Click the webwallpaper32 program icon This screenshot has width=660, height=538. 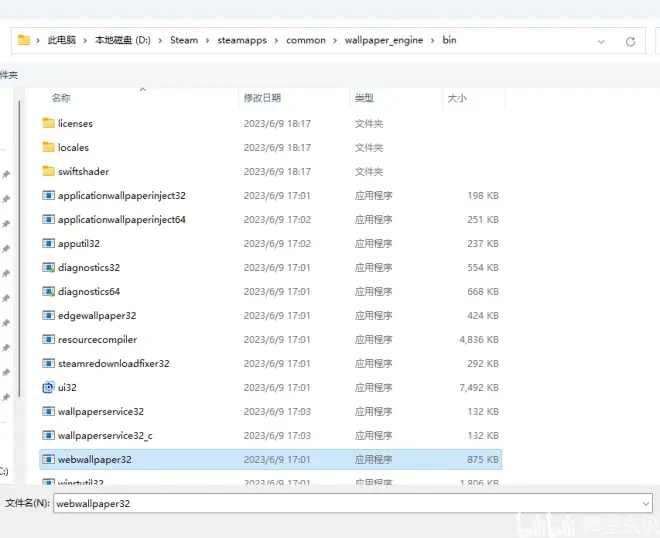point(48,459)
